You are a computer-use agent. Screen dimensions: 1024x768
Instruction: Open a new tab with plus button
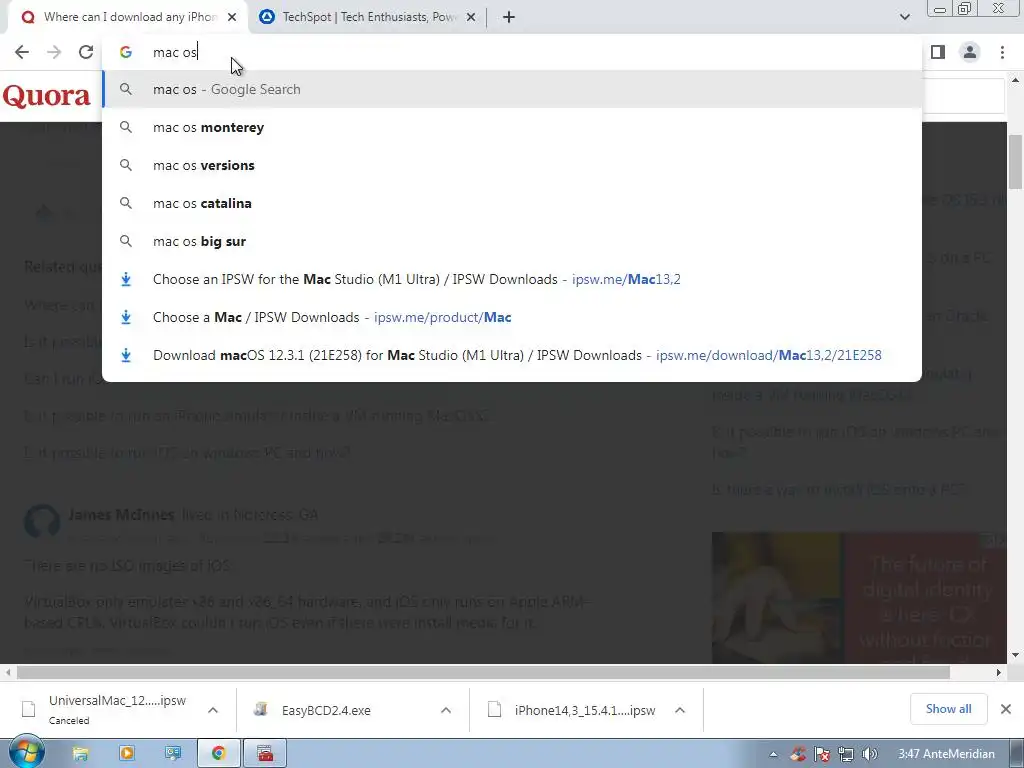[x=509, y=17]
